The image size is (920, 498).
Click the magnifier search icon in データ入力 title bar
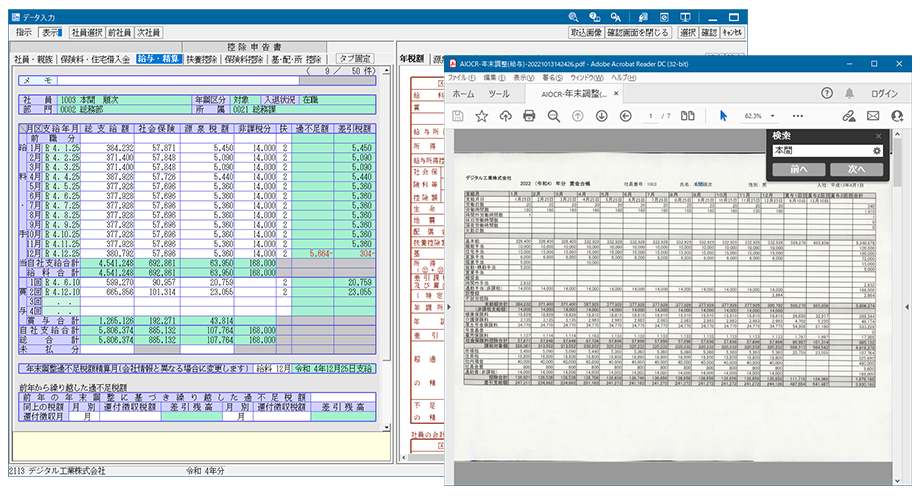coord(573,17)
